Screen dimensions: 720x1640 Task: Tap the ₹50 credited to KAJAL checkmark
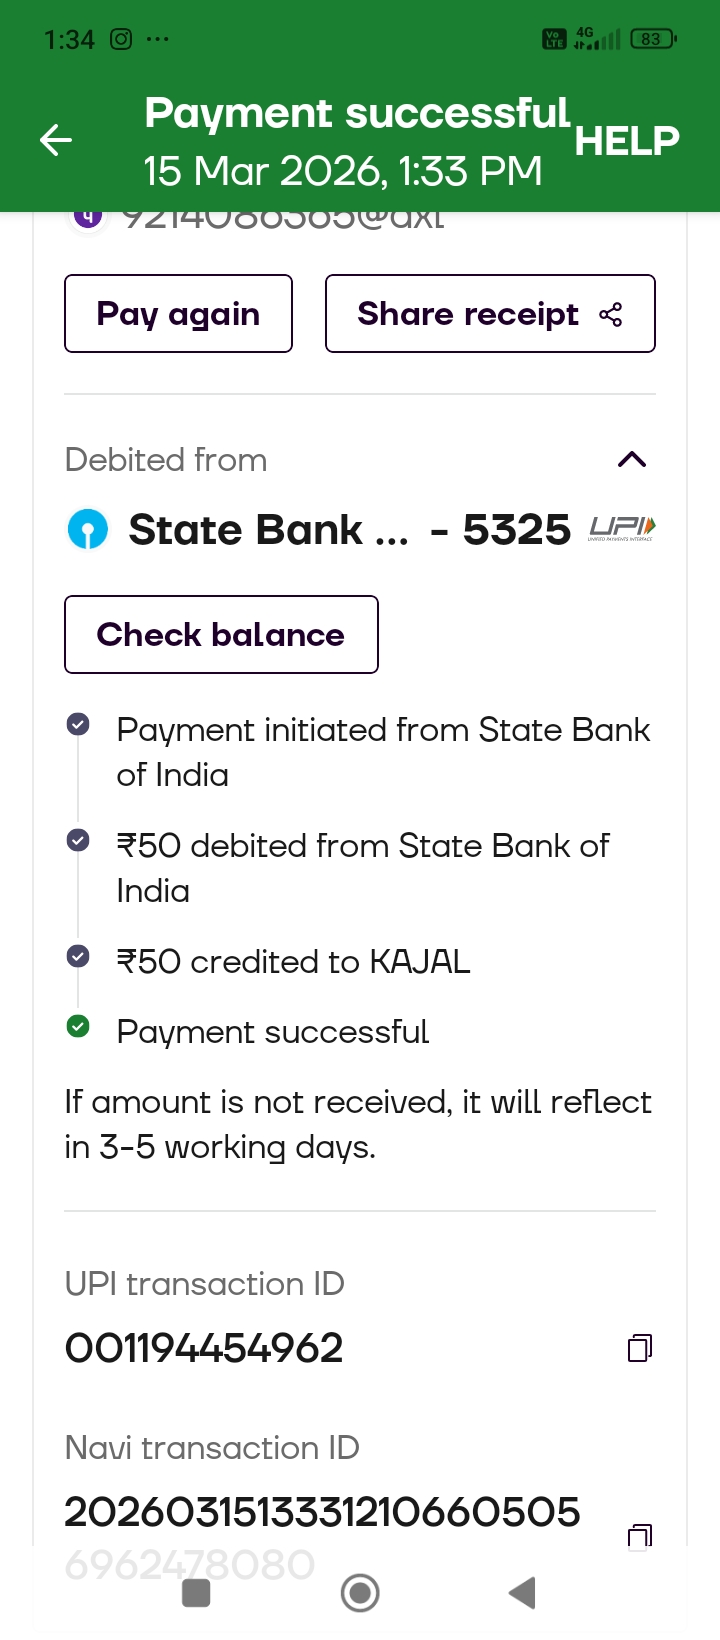tap(78, 957)
